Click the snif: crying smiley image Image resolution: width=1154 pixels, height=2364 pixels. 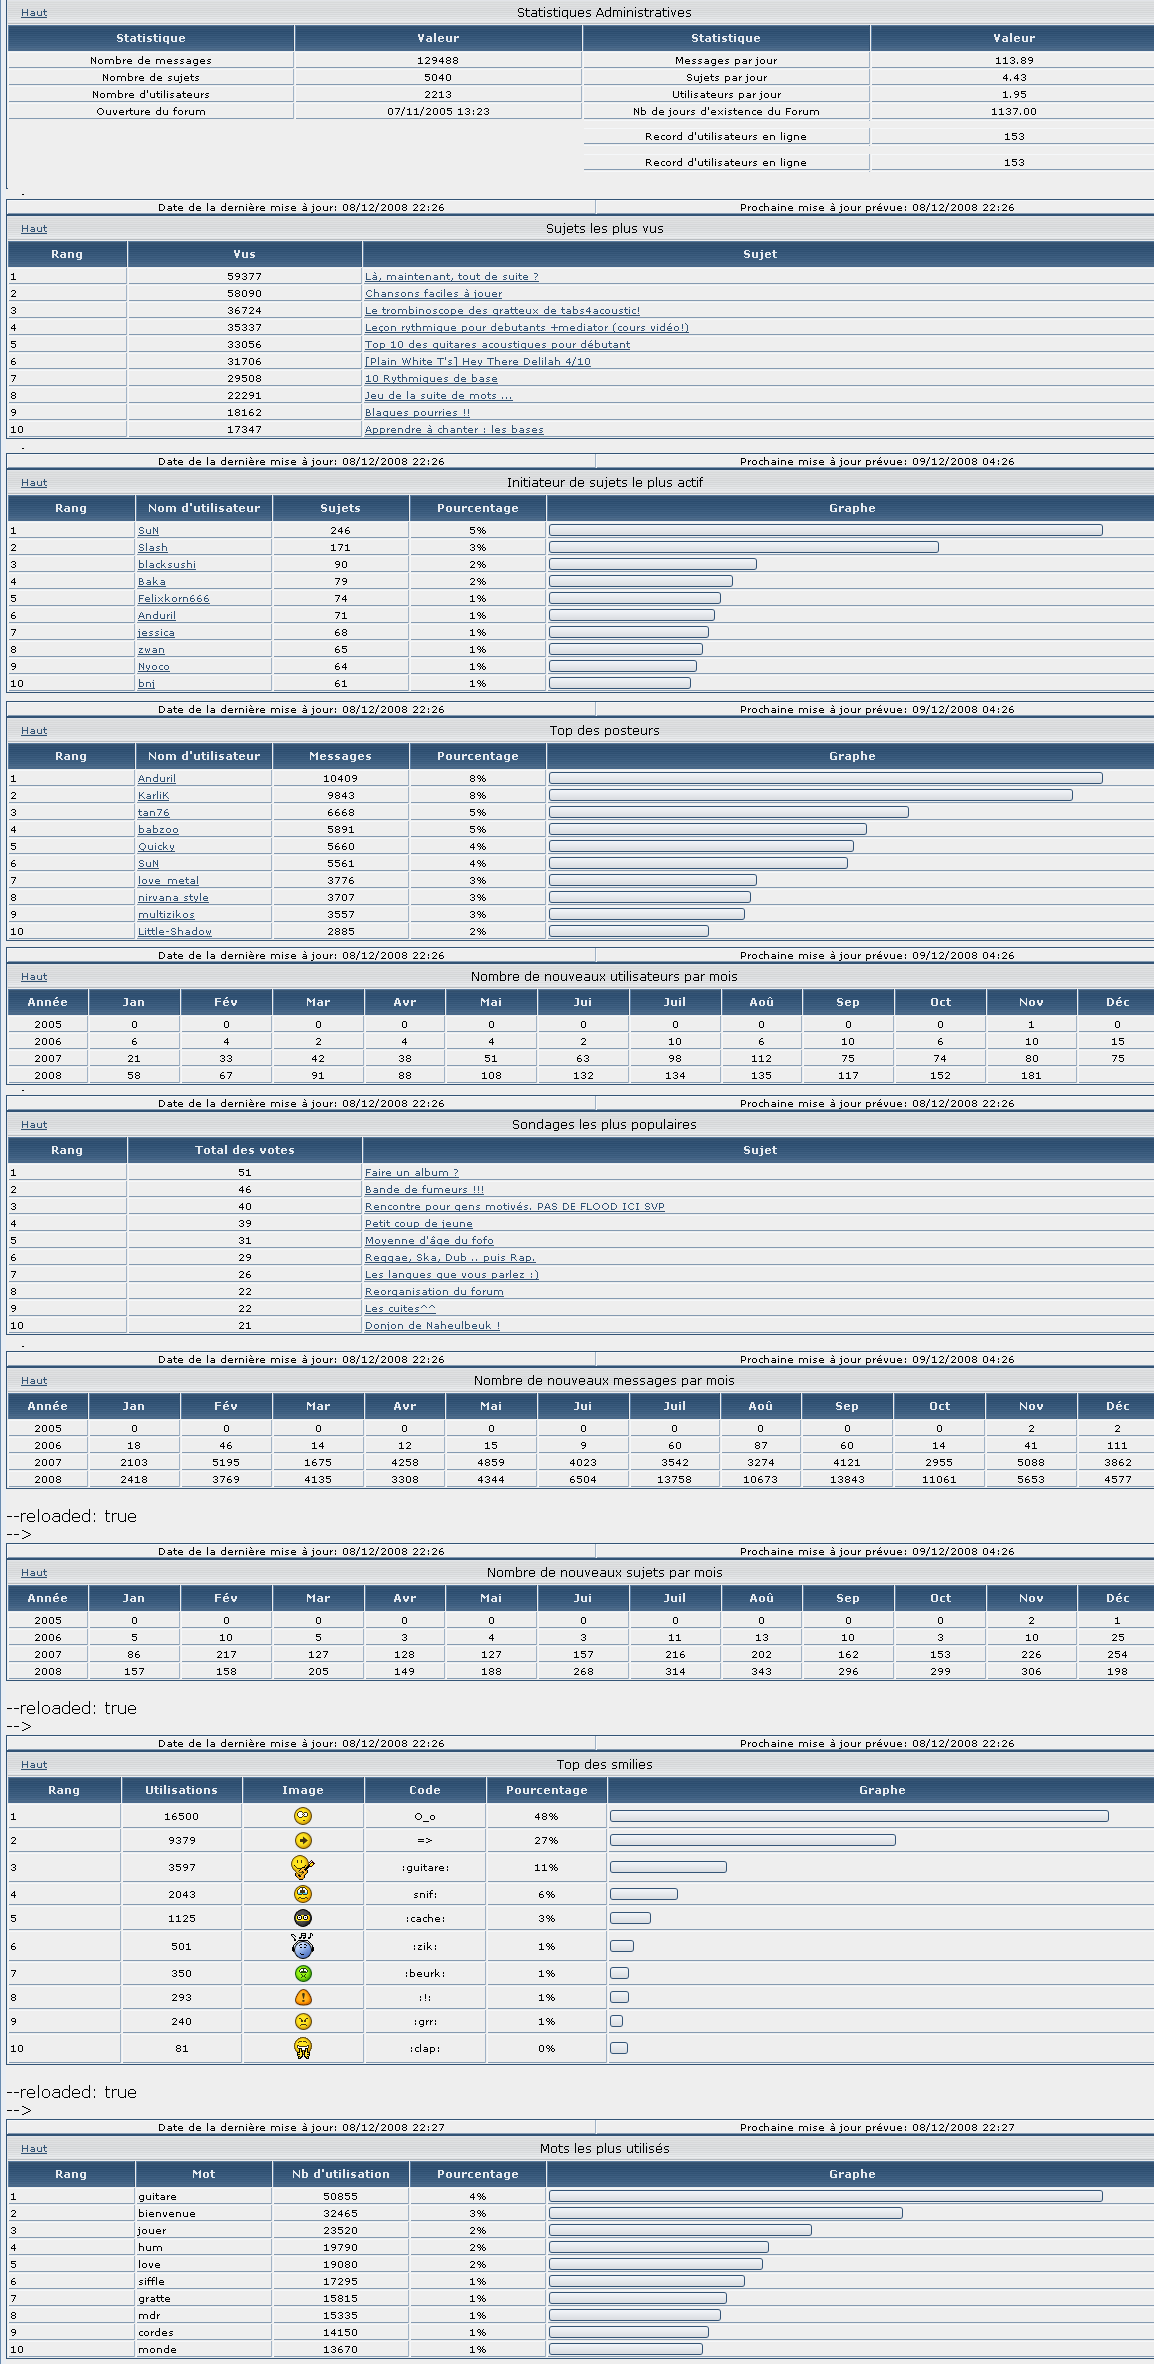pyautogui.click(x=303, y=1893)
